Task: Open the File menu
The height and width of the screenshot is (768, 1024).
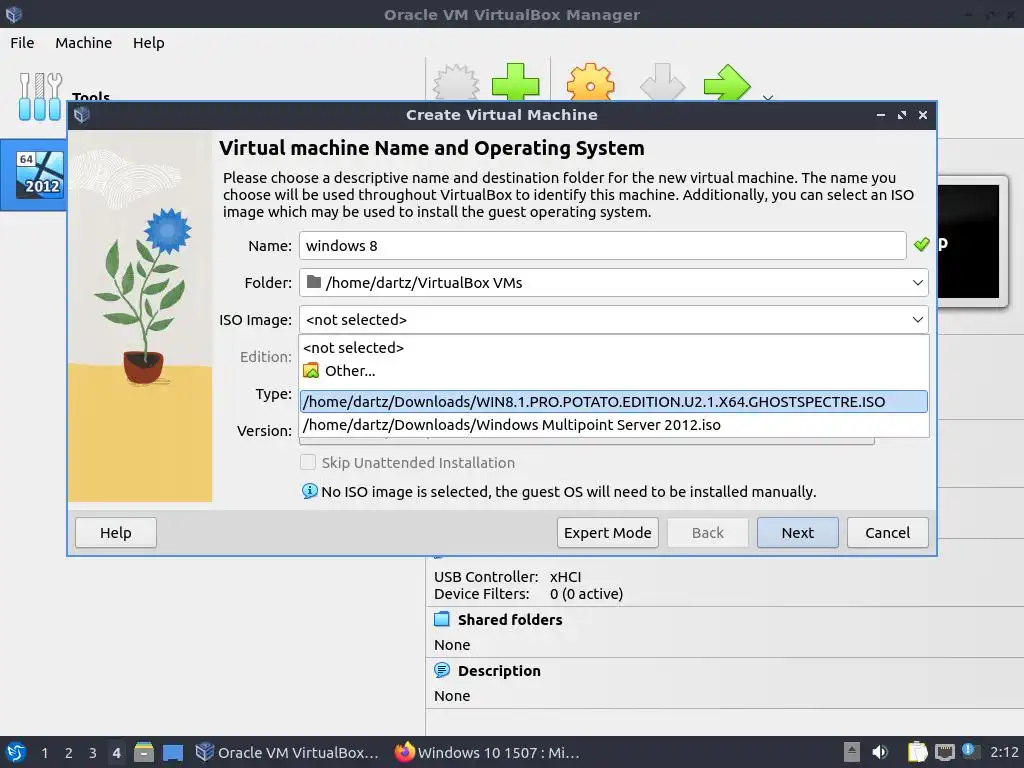Action: tap(22, 42)
